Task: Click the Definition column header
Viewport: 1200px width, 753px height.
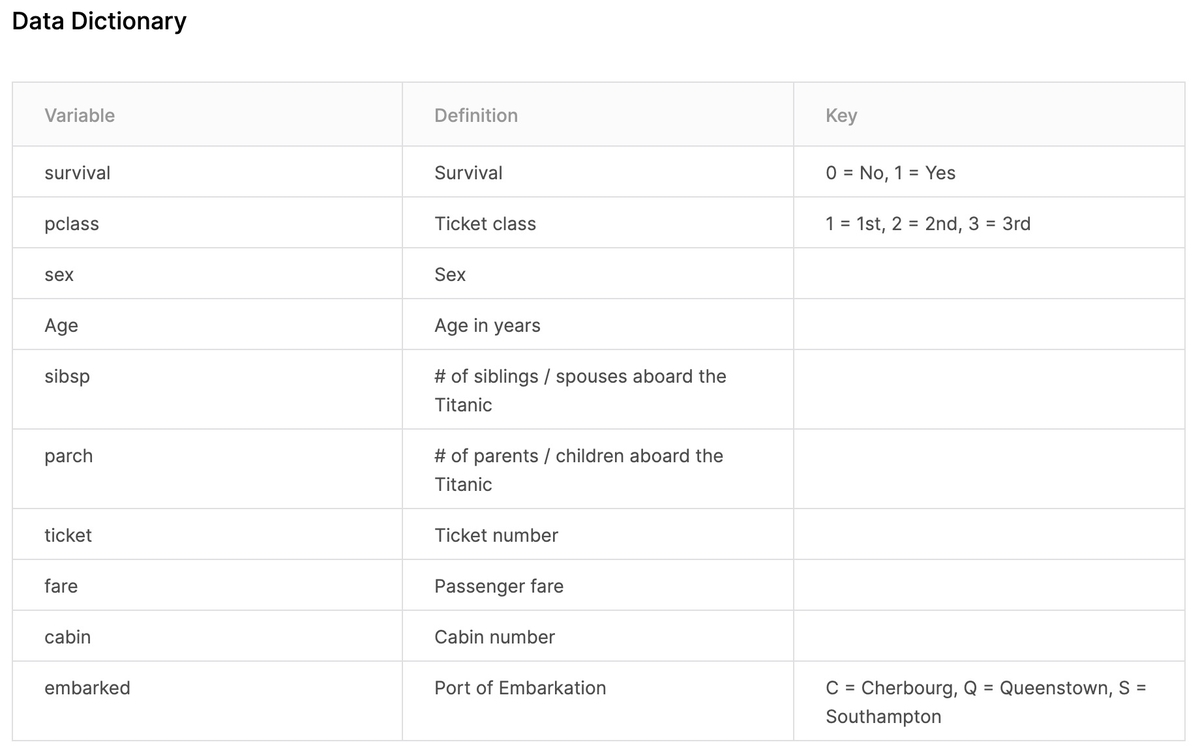Action: [476, 115]
